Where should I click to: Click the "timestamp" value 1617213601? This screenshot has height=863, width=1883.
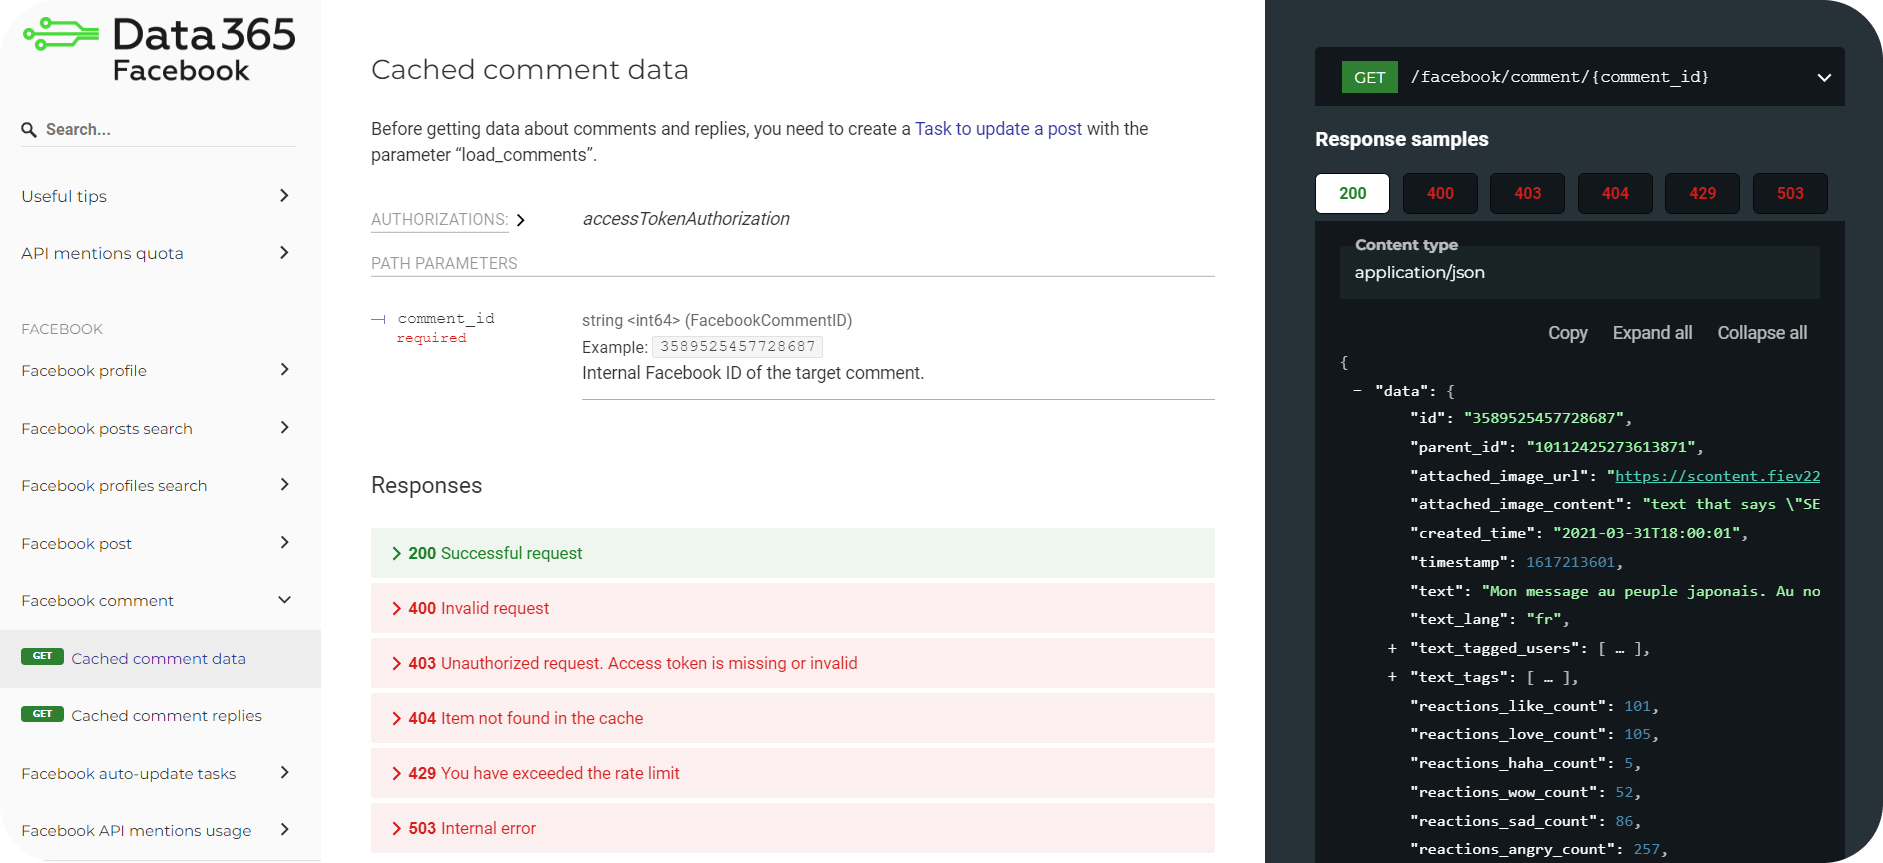[1570, 562]
